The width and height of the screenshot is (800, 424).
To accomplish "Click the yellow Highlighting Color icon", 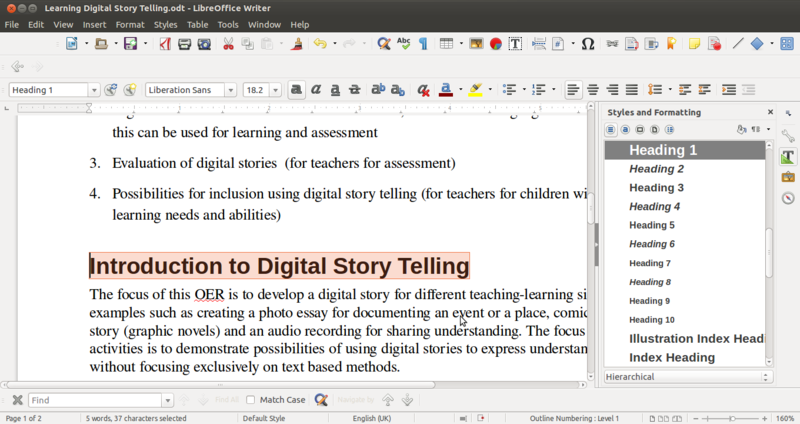I will click(476, 90).
